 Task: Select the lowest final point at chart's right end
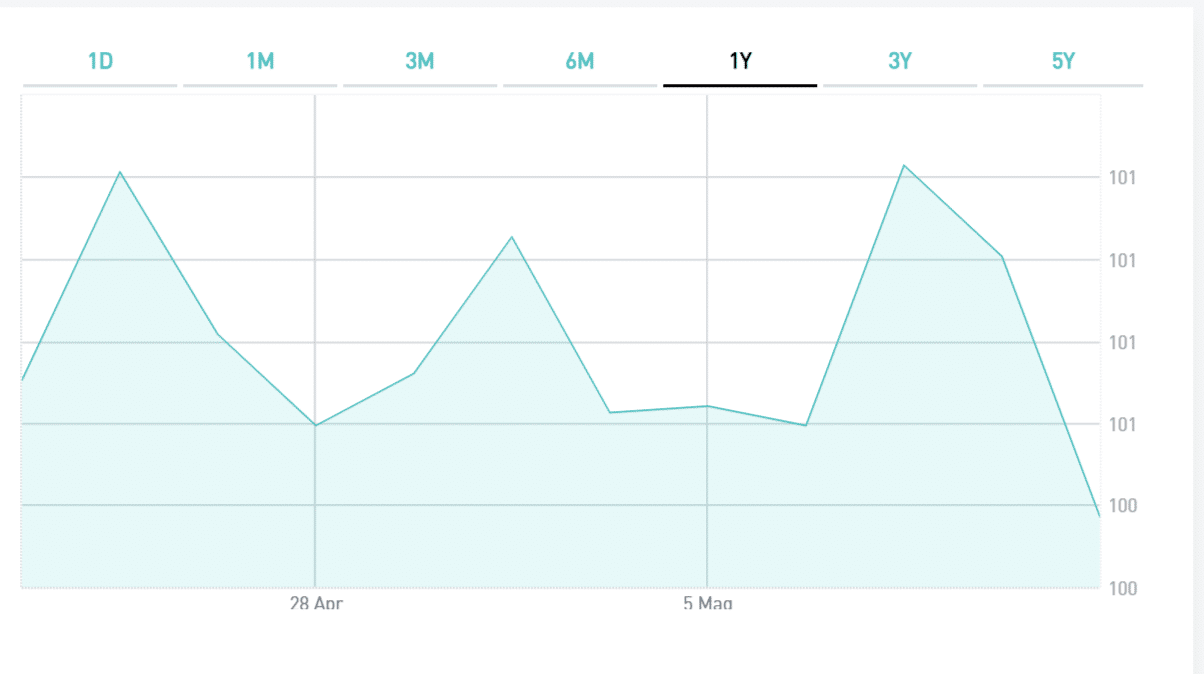1098,516
